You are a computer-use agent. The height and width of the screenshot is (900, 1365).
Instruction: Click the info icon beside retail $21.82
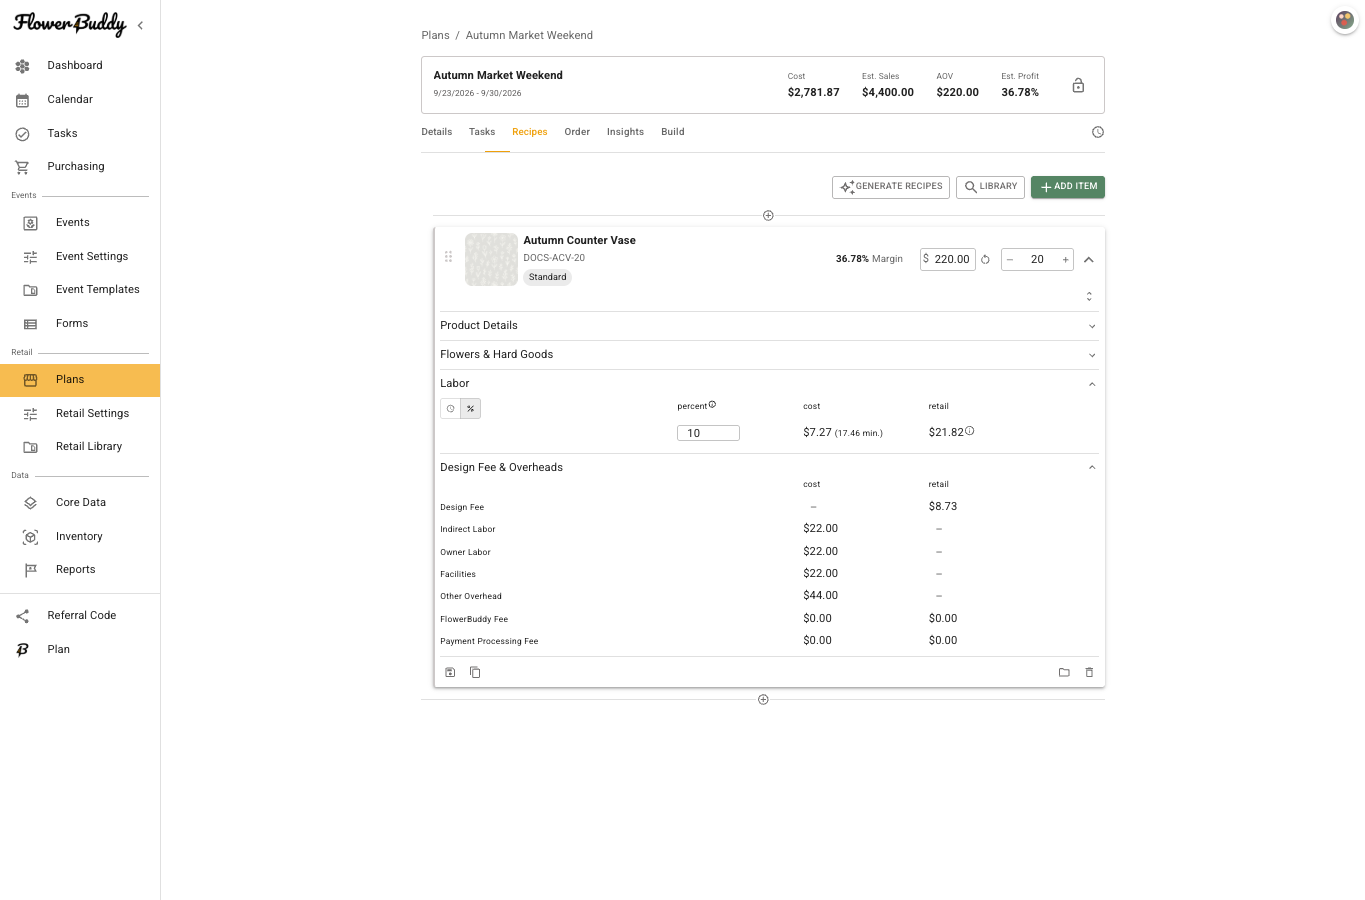coord(969,431)
